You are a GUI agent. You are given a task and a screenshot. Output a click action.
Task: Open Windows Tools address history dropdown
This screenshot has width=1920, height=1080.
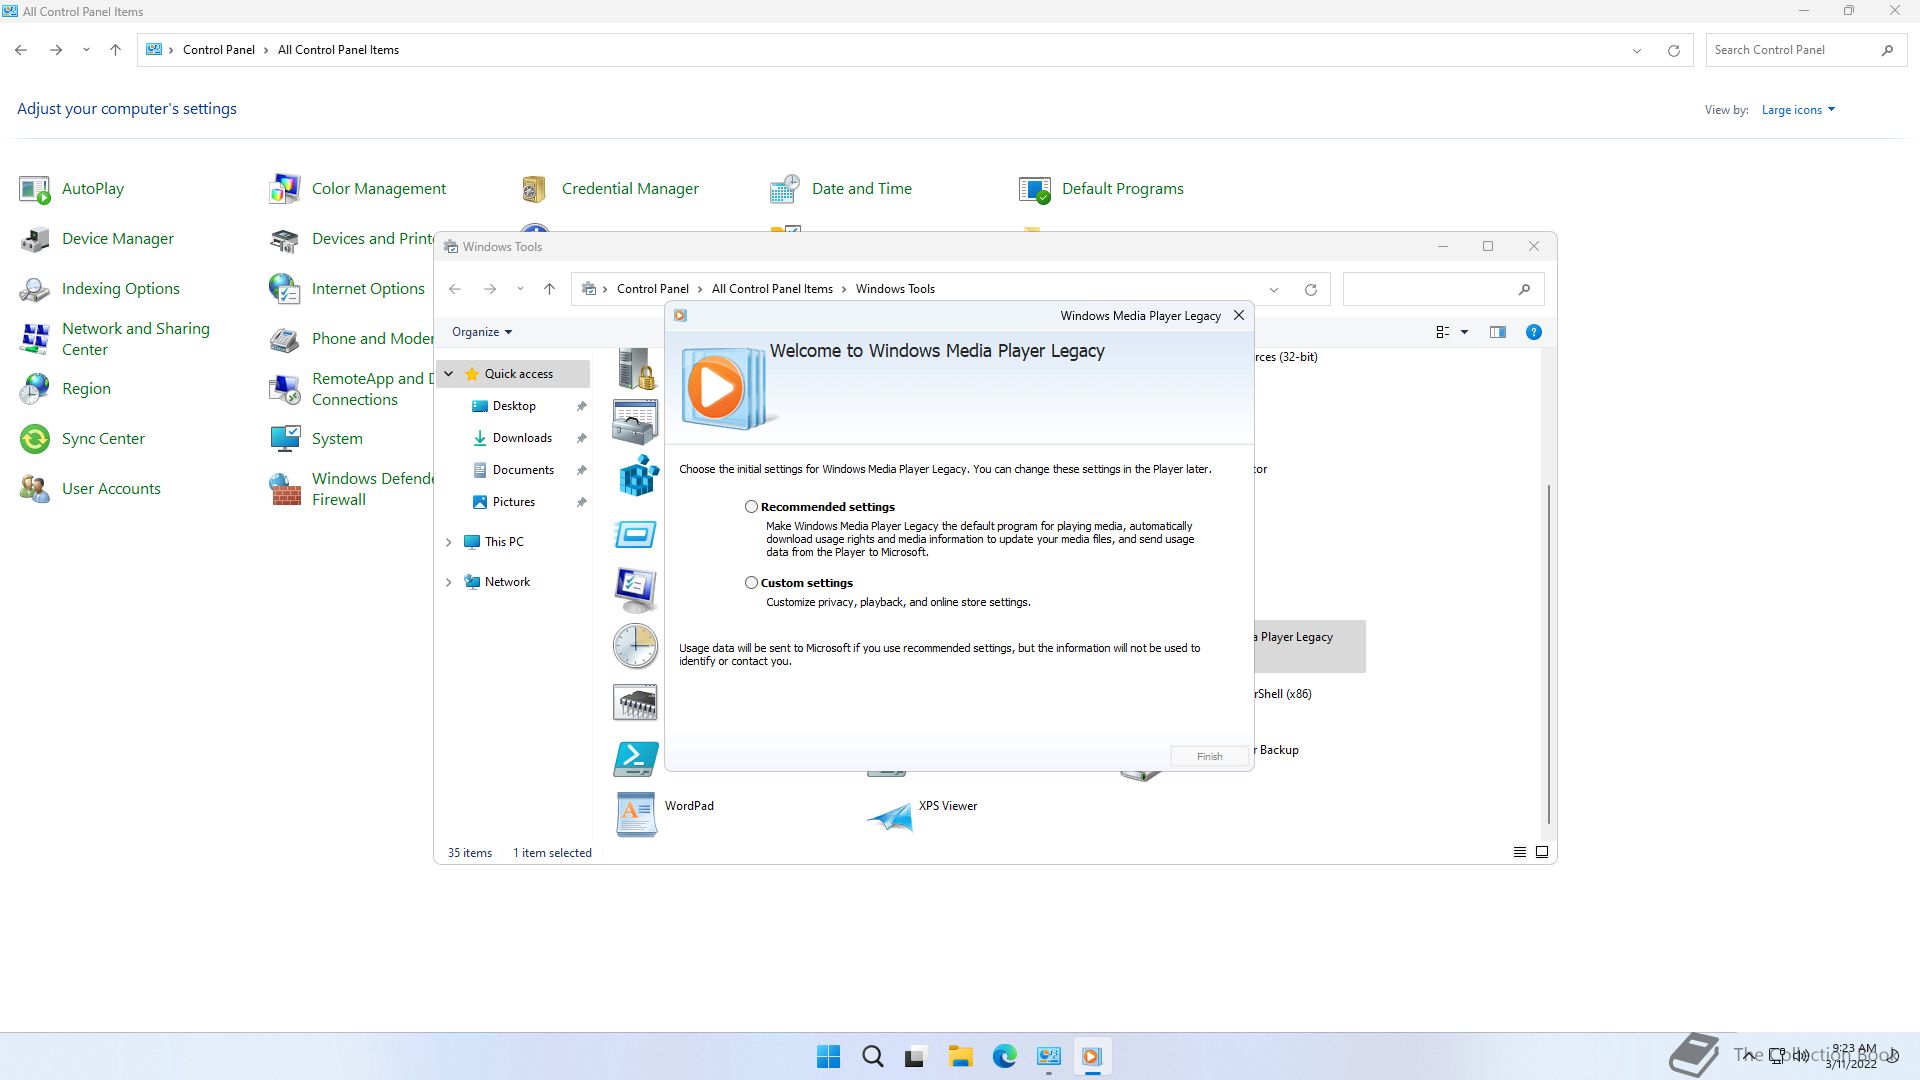(x=1274, y=290)
